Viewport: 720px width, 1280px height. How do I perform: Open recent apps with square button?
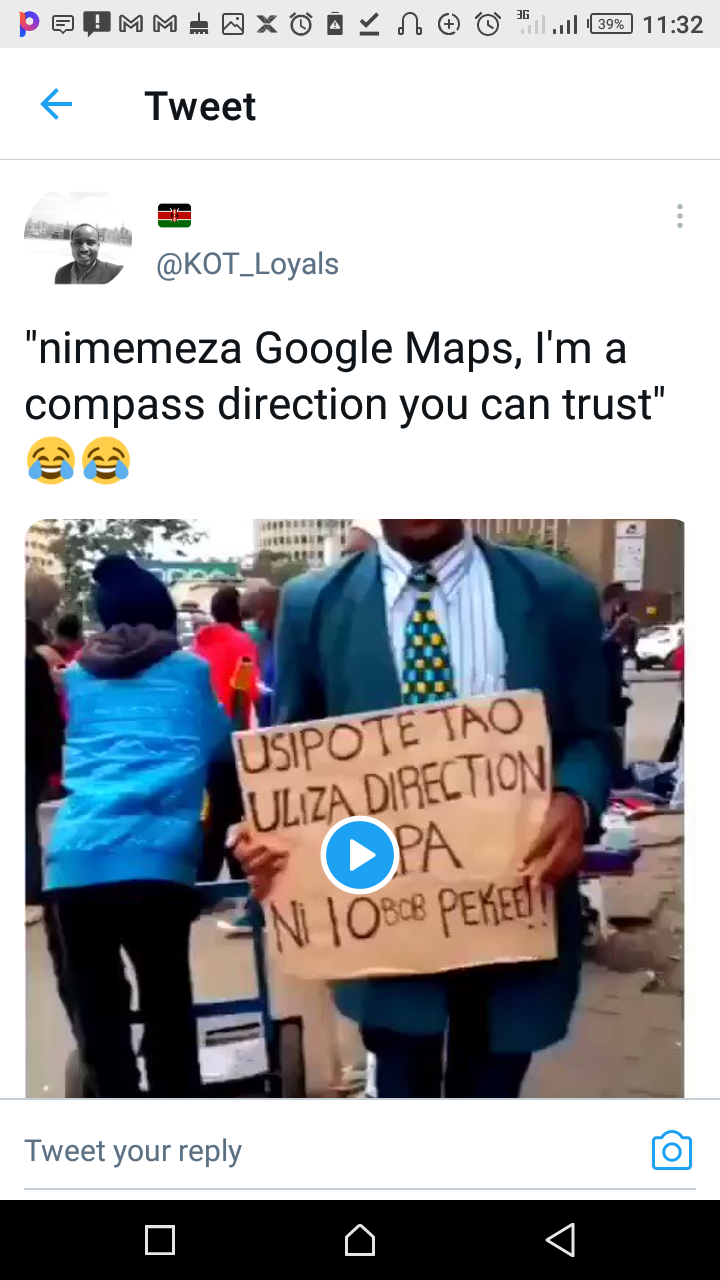160,1240
